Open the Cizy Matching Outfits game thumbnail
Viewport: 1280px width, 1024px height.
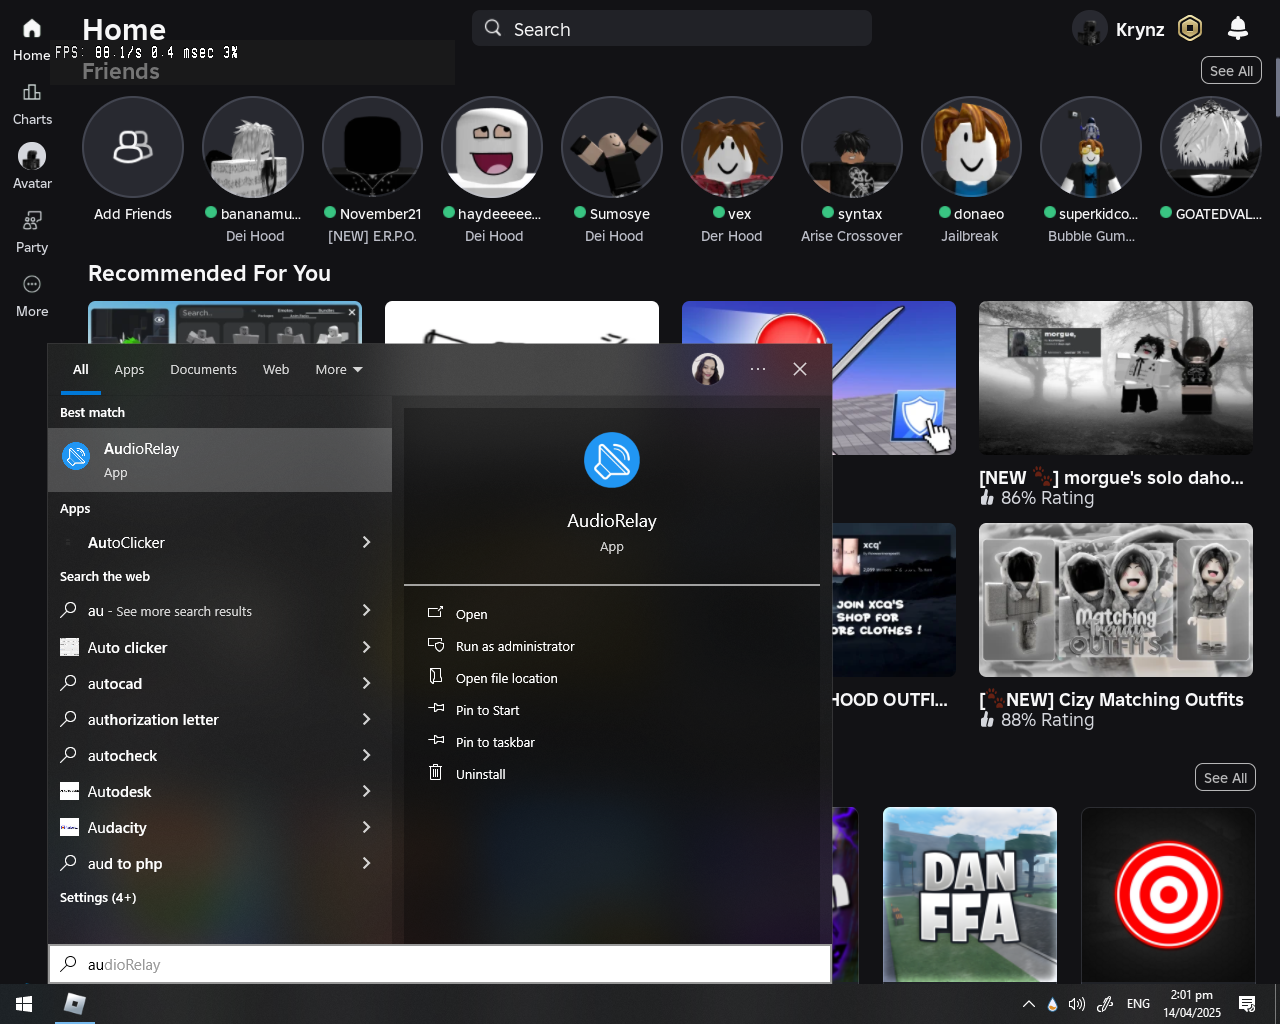[x=1116, y=600]
